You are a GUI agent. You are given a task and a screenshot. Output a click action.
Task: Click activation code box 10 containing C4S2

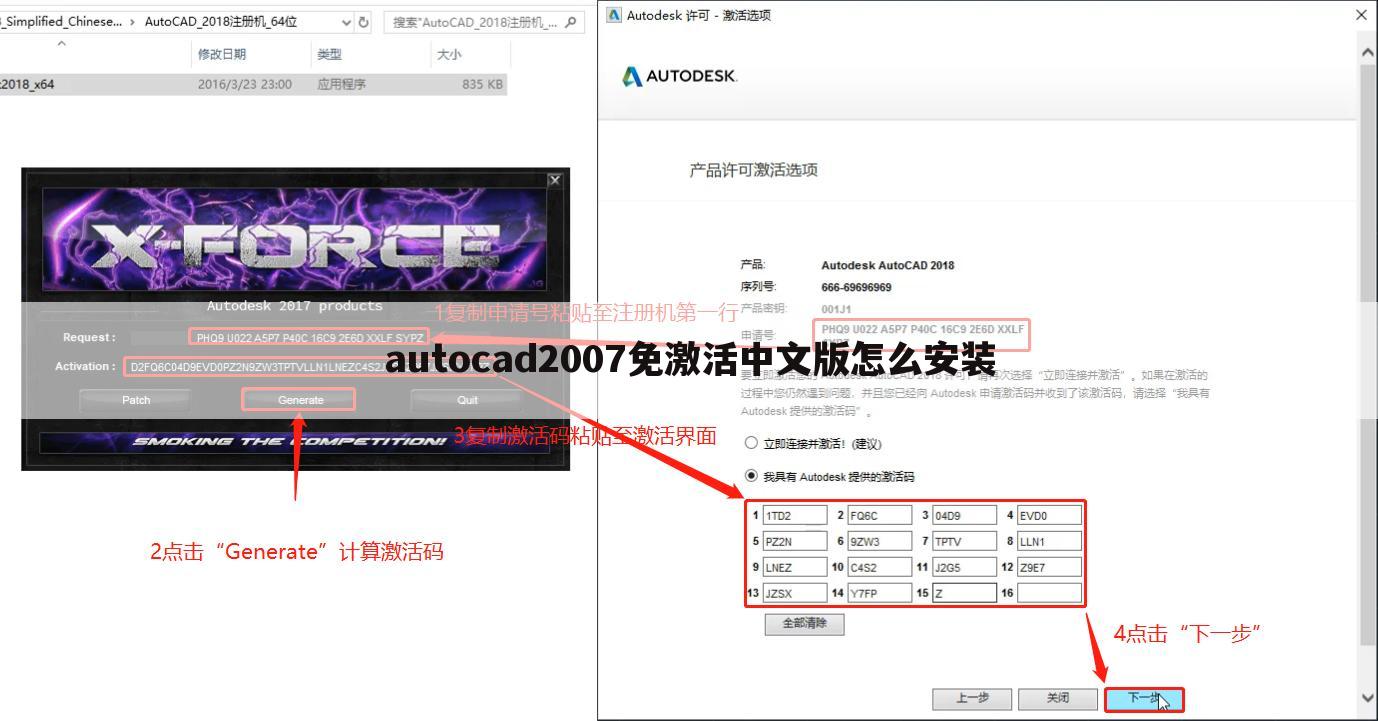pyautogui.click(x=880, y=567)
